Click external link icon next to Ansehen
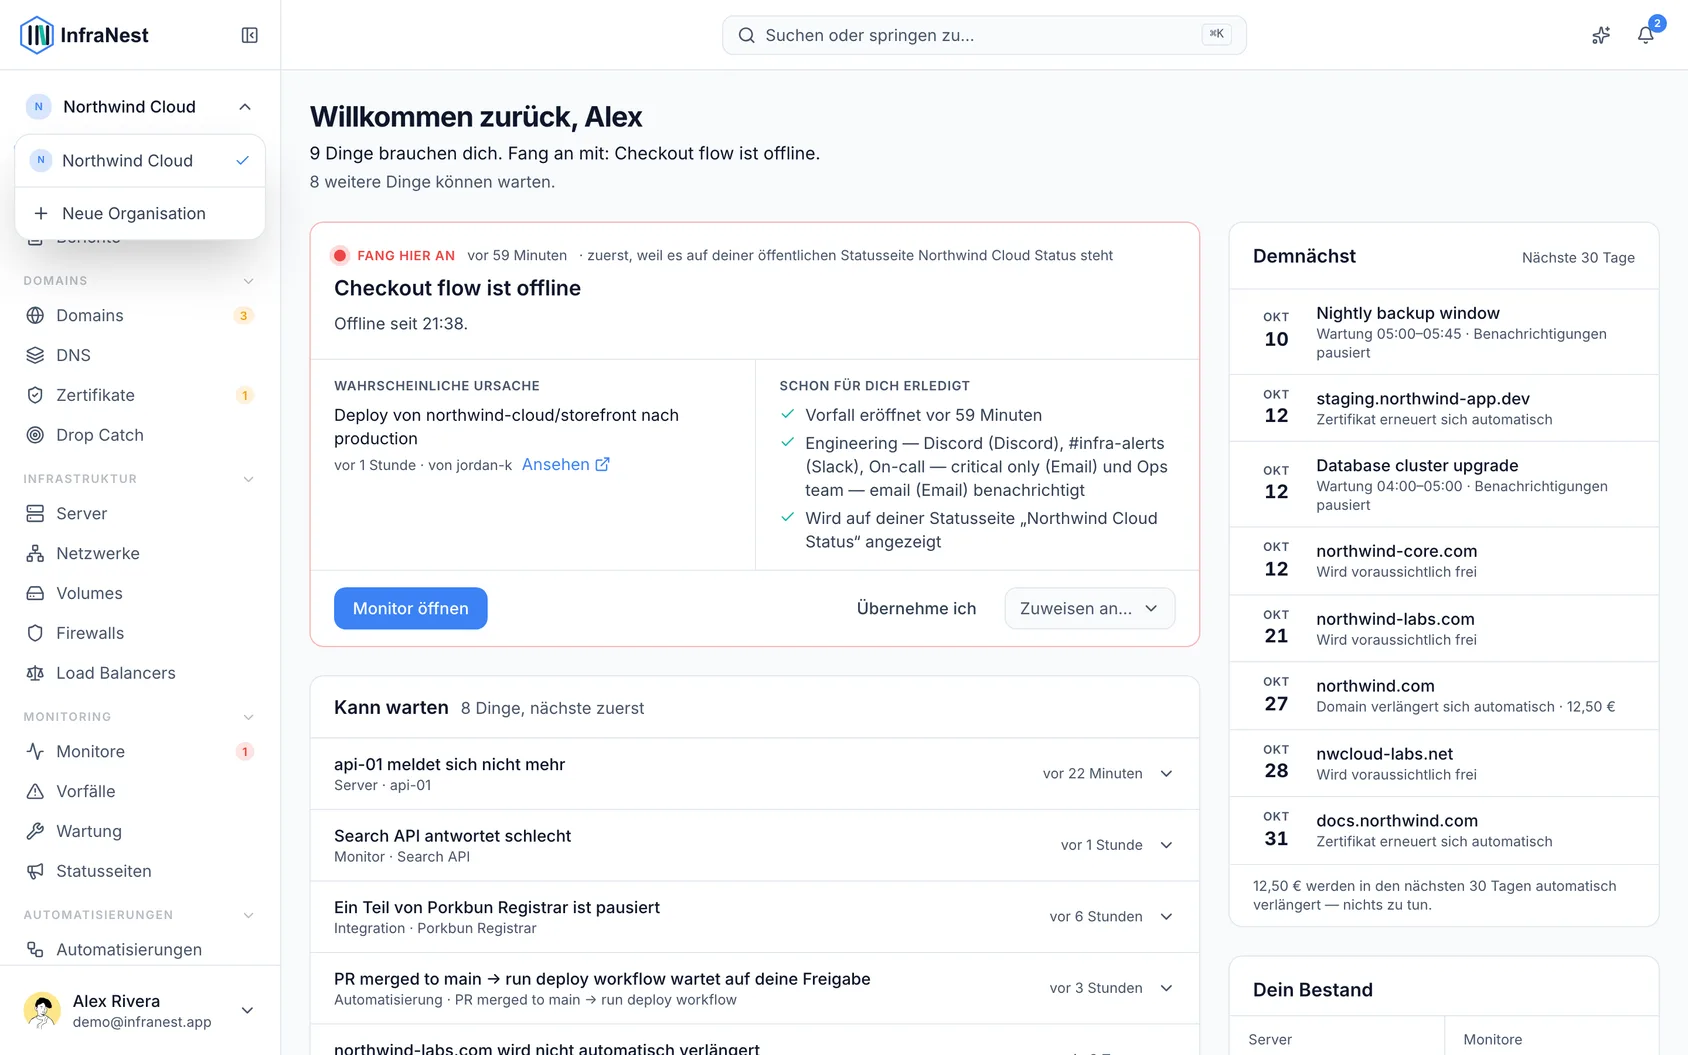The width and height of the screenshot is (1688, 1055). pos(602,464)
